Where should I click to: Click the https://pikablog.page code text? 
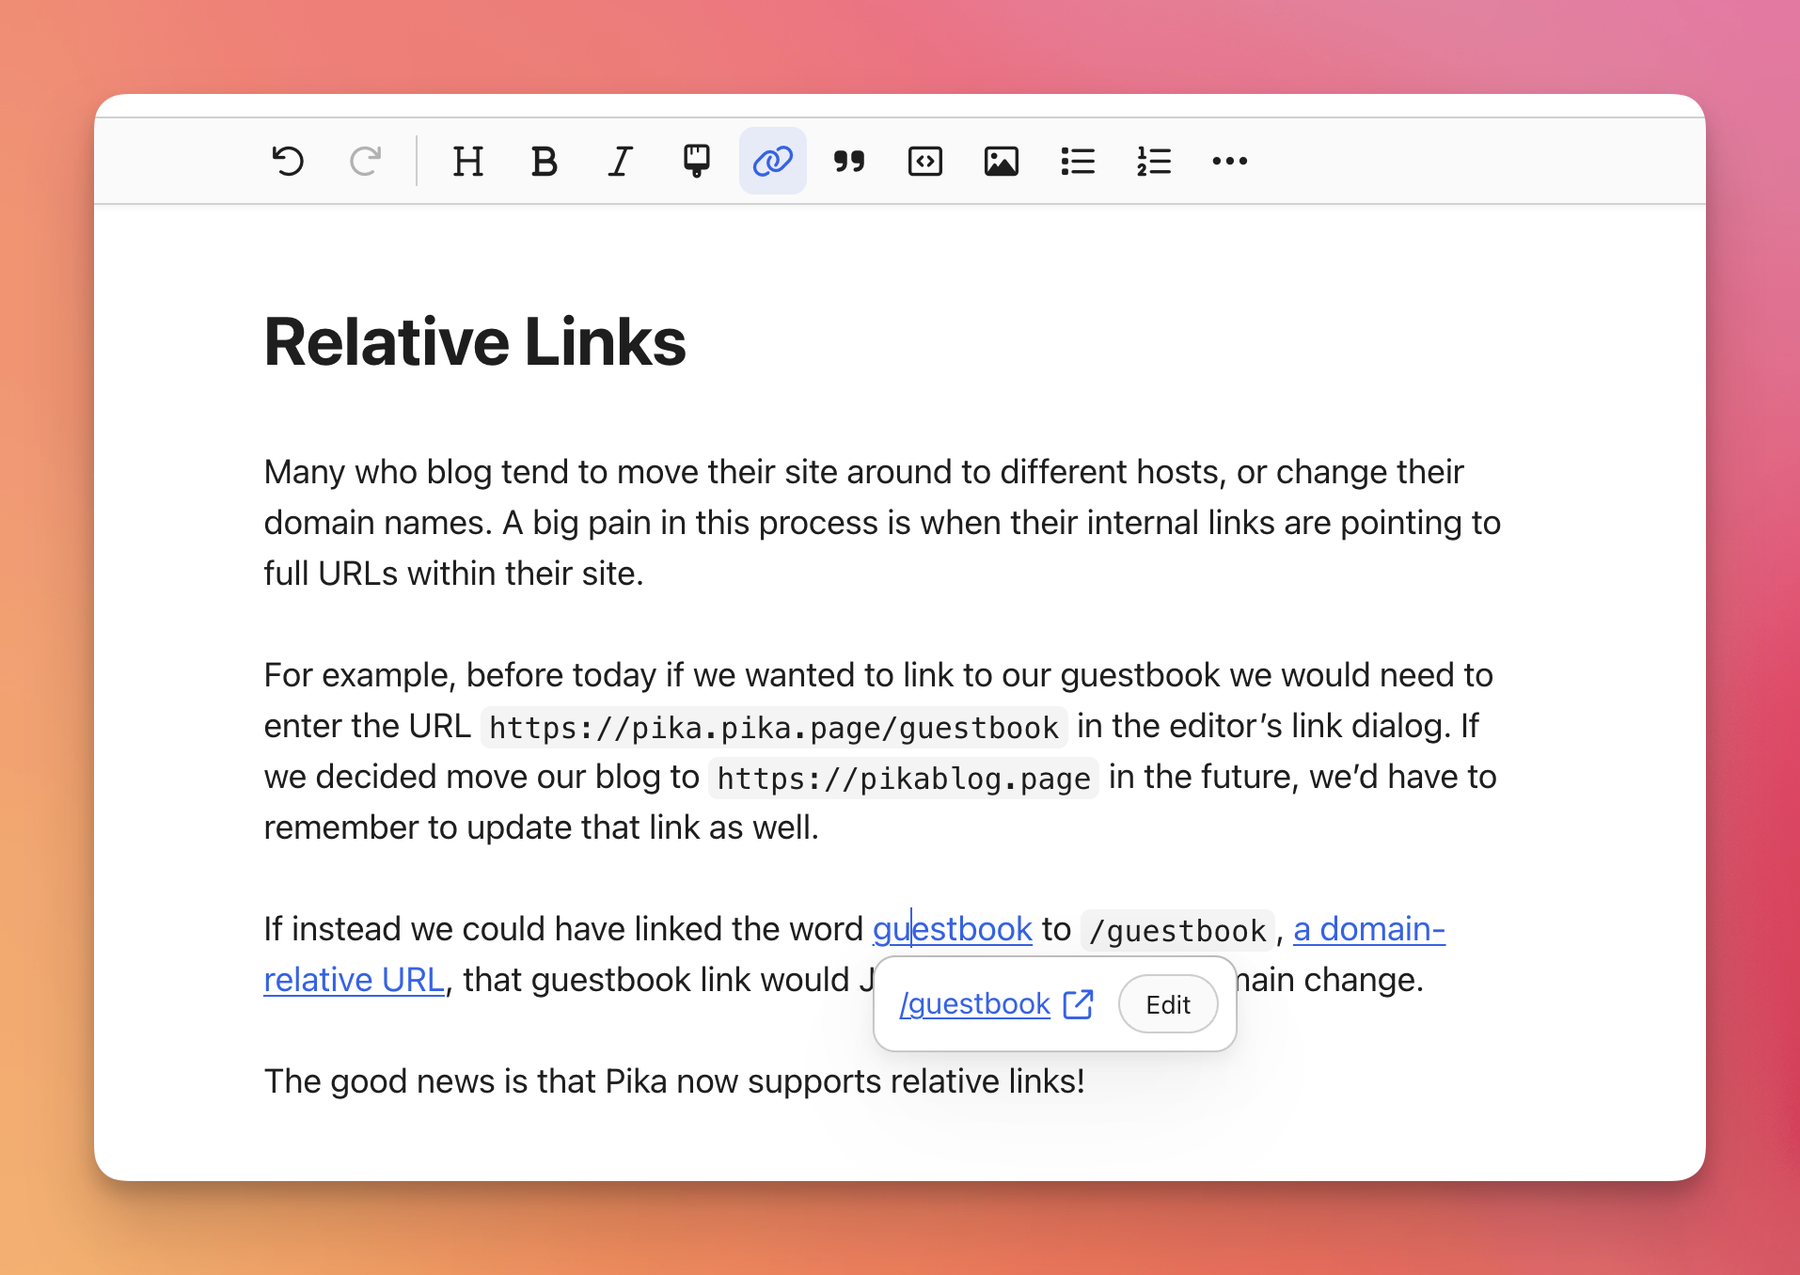tap(904, 778)
